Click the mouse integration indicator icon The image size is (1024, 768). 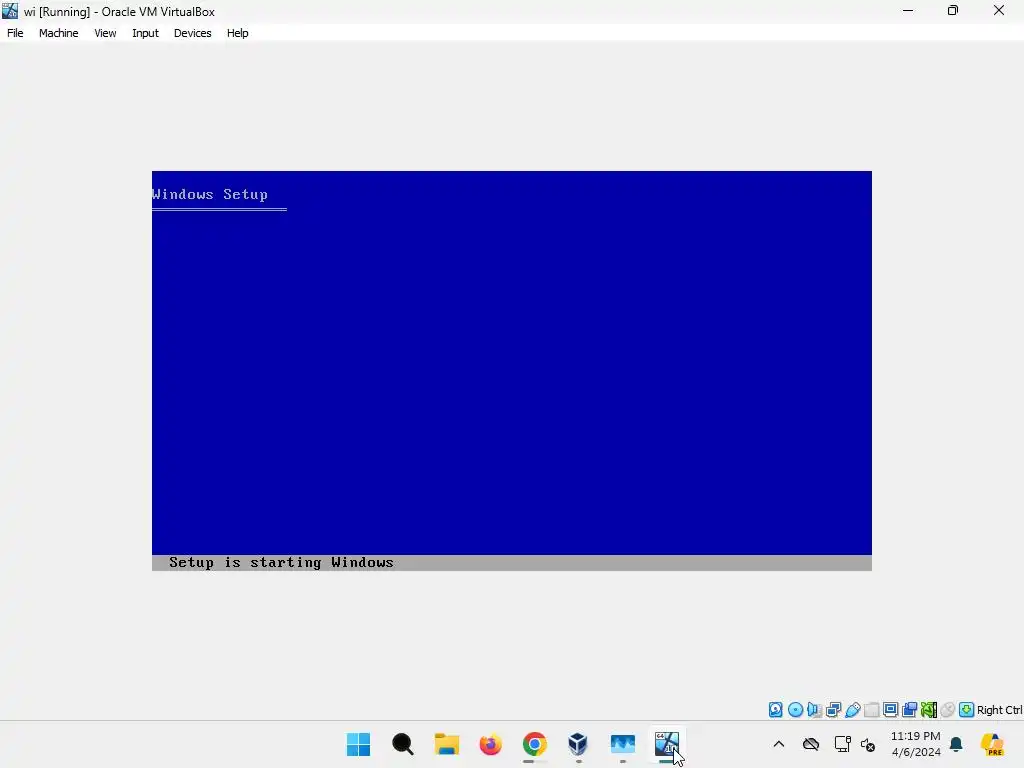(x=948, y=710)
